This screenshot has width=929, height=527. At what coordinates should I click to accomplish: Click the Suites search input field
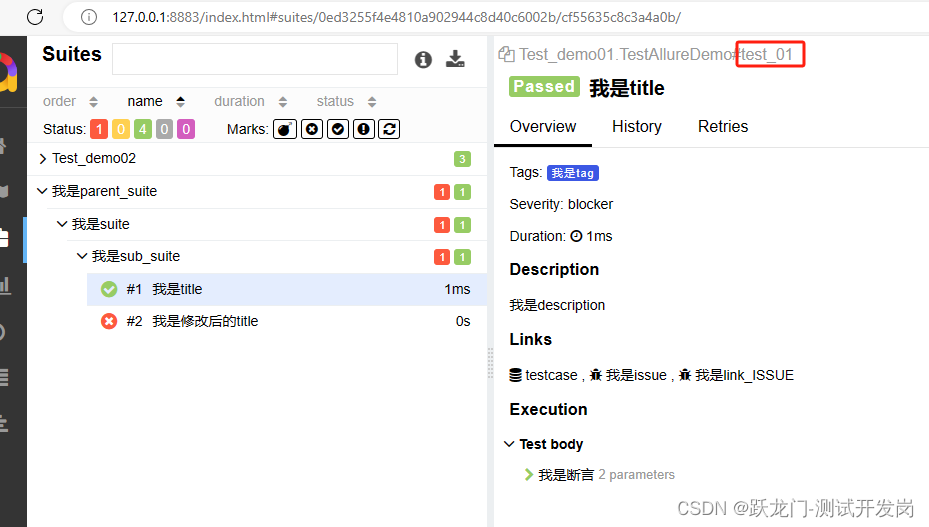click(255, 59)
